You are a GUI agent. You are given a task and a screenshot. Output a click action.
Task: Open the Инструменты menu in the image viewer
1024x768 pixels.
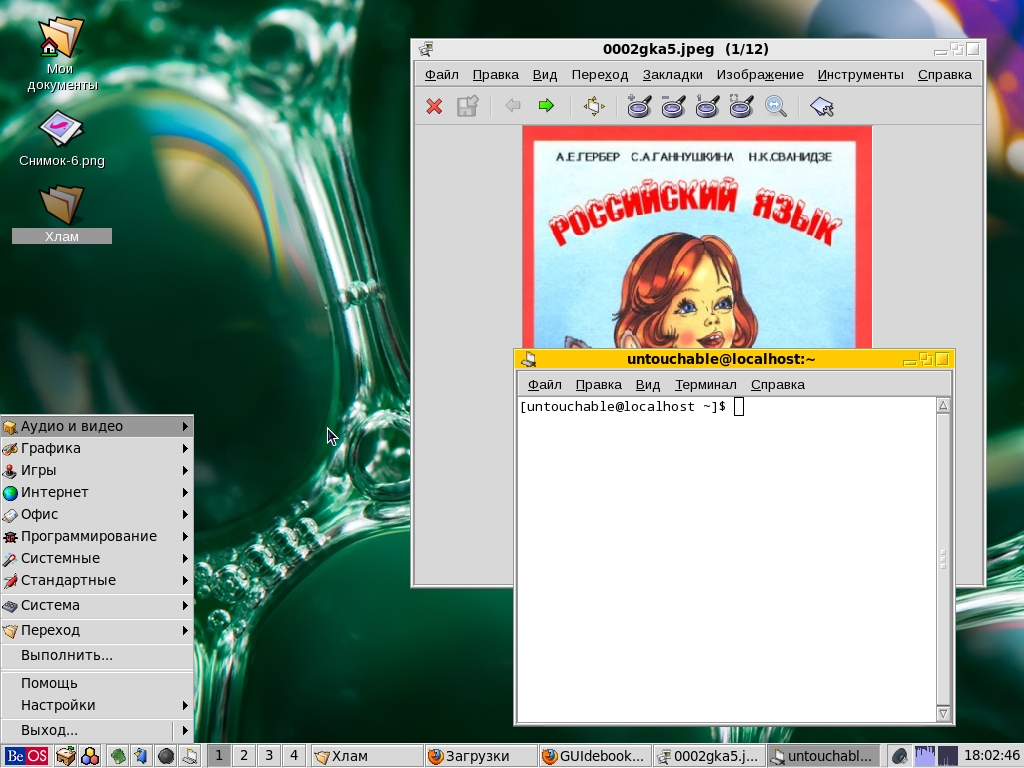coord(860,74)
